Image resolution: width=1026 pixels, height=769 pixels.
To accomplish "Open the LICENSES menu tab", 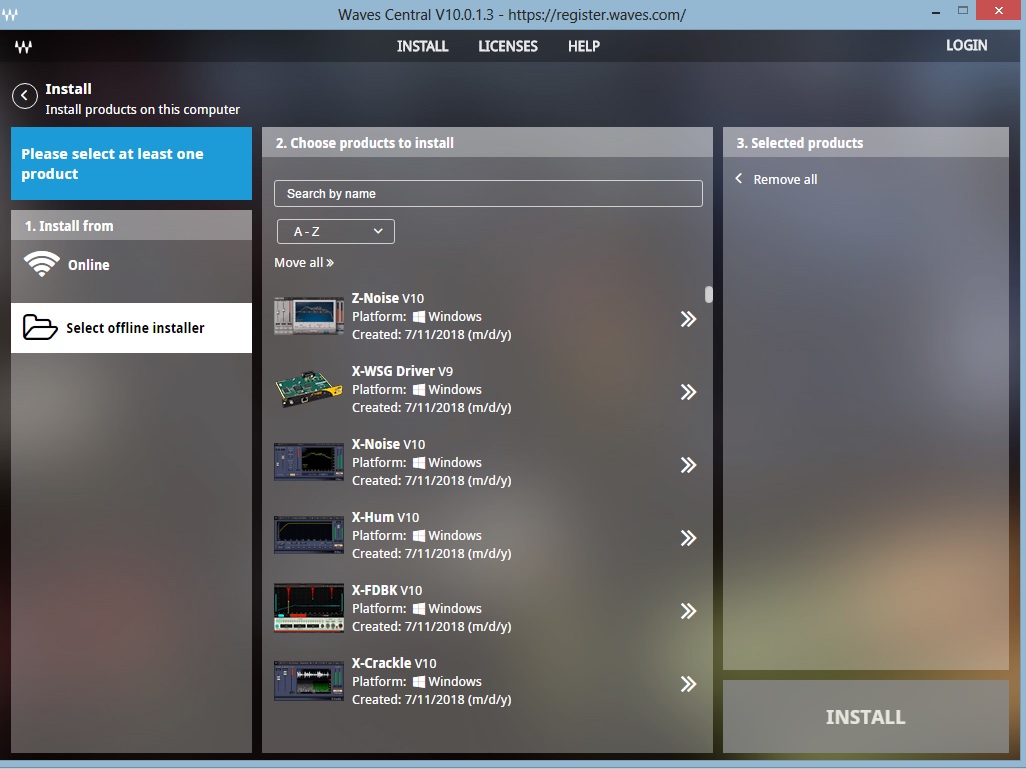I will pyautogui.click(x=508, y=46).
